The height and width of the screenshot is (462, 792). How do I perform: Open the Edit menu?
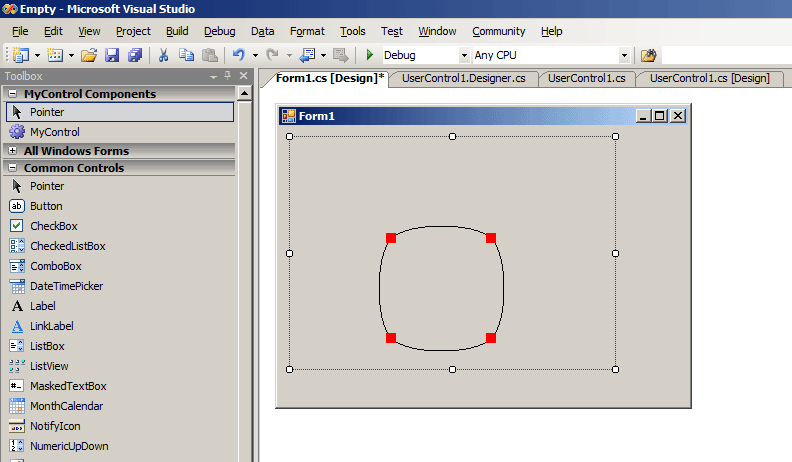pos(53,31)
